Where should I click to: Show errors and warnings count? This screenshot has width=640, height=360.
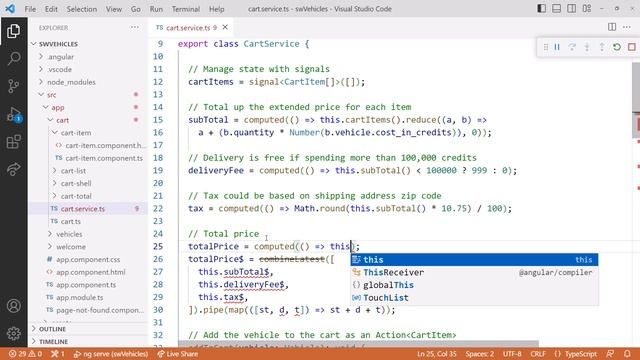(x=25, y=354)
